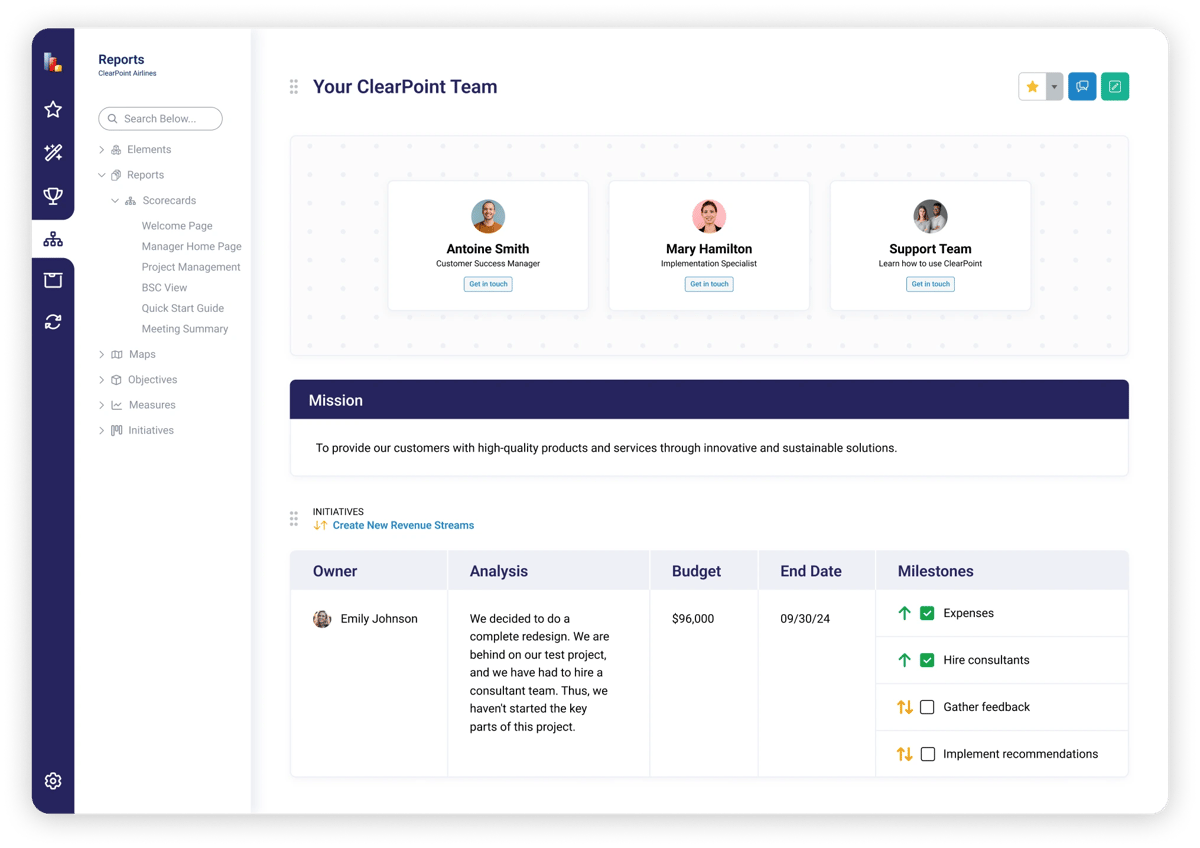The width and height of the screenshot is (1200, 848).
Task: Click the Maps icon in tree
Action: point(117,355)
